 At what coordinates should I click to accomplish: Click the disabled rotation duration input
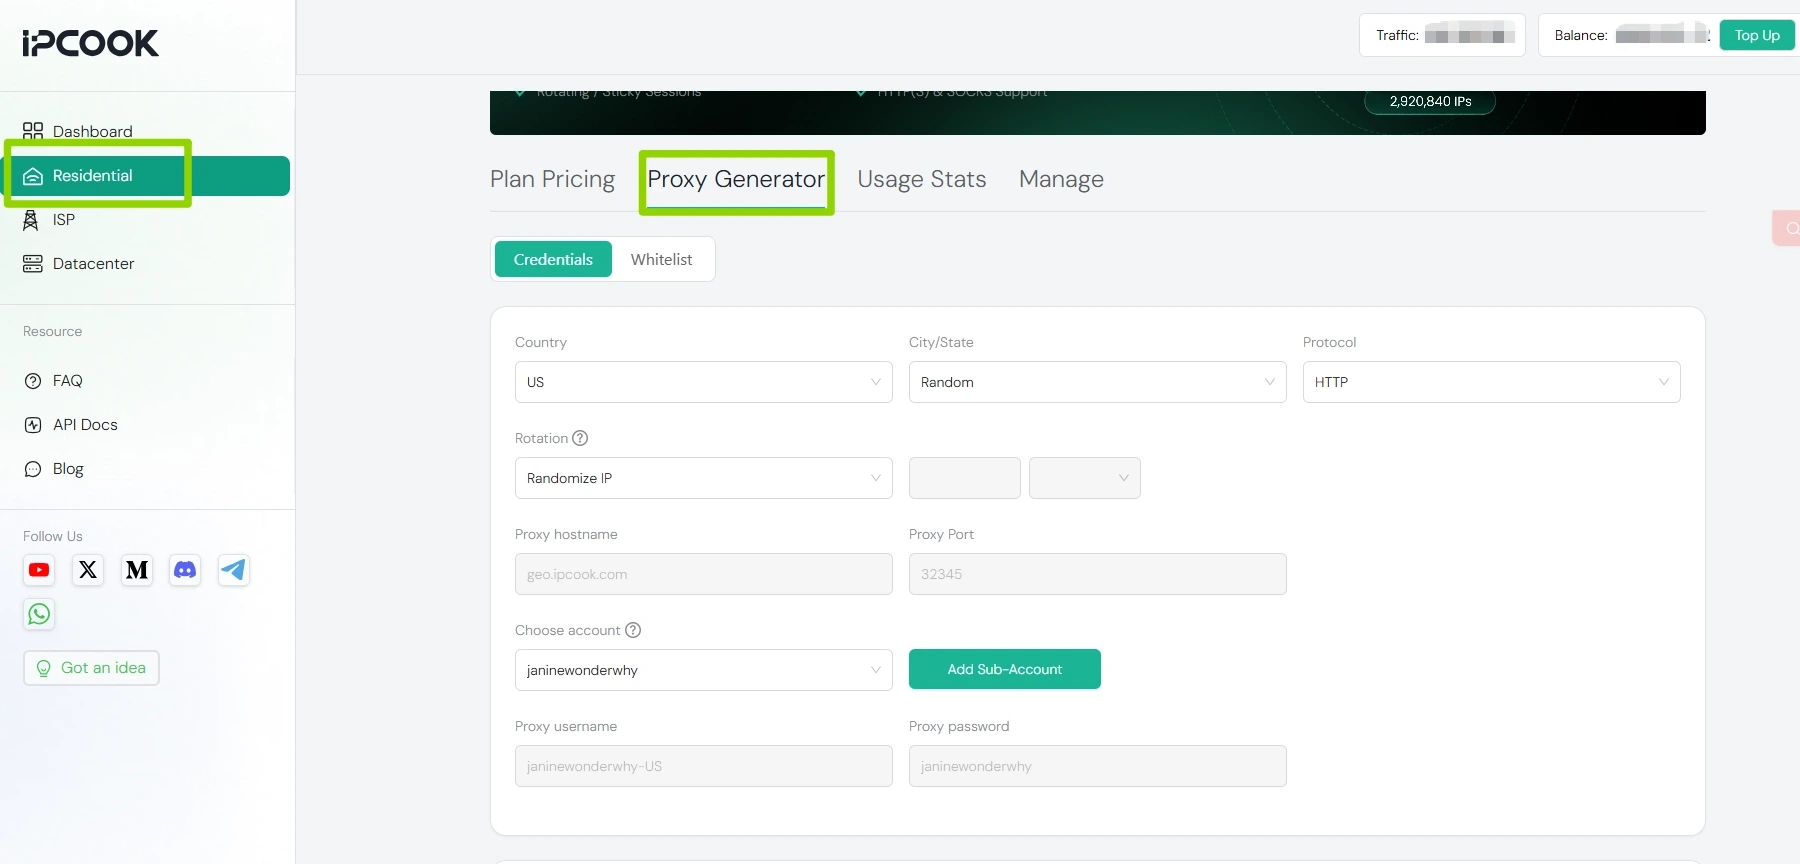(965, 478)
